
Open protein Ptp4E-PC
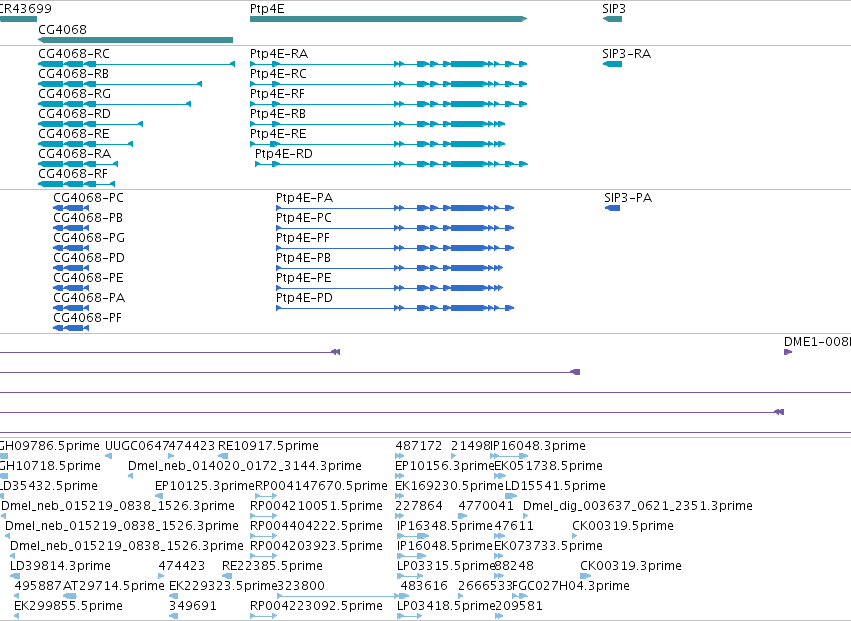coord(304,218)
